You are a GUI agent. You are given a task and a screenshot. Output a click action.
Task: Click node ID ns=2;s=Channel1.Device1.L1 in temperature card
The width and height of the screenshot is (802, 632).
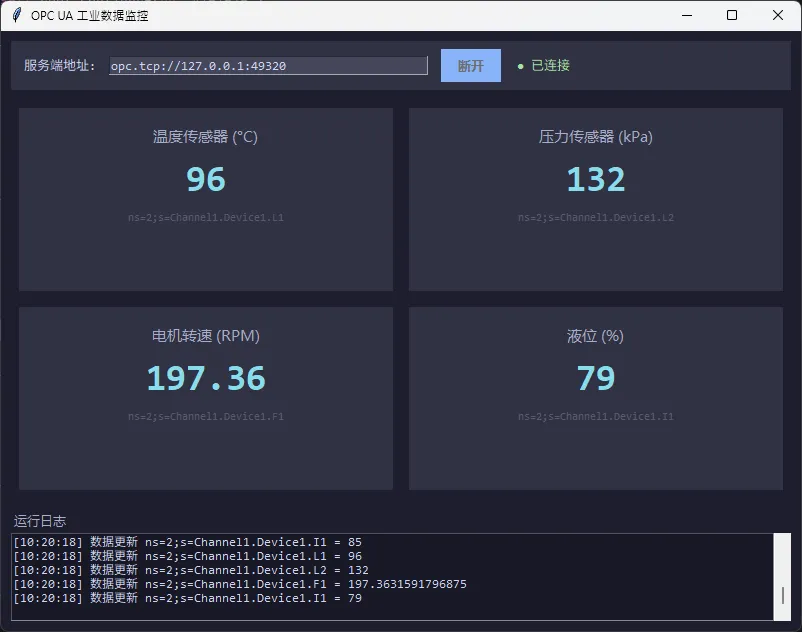pos(206,217)
